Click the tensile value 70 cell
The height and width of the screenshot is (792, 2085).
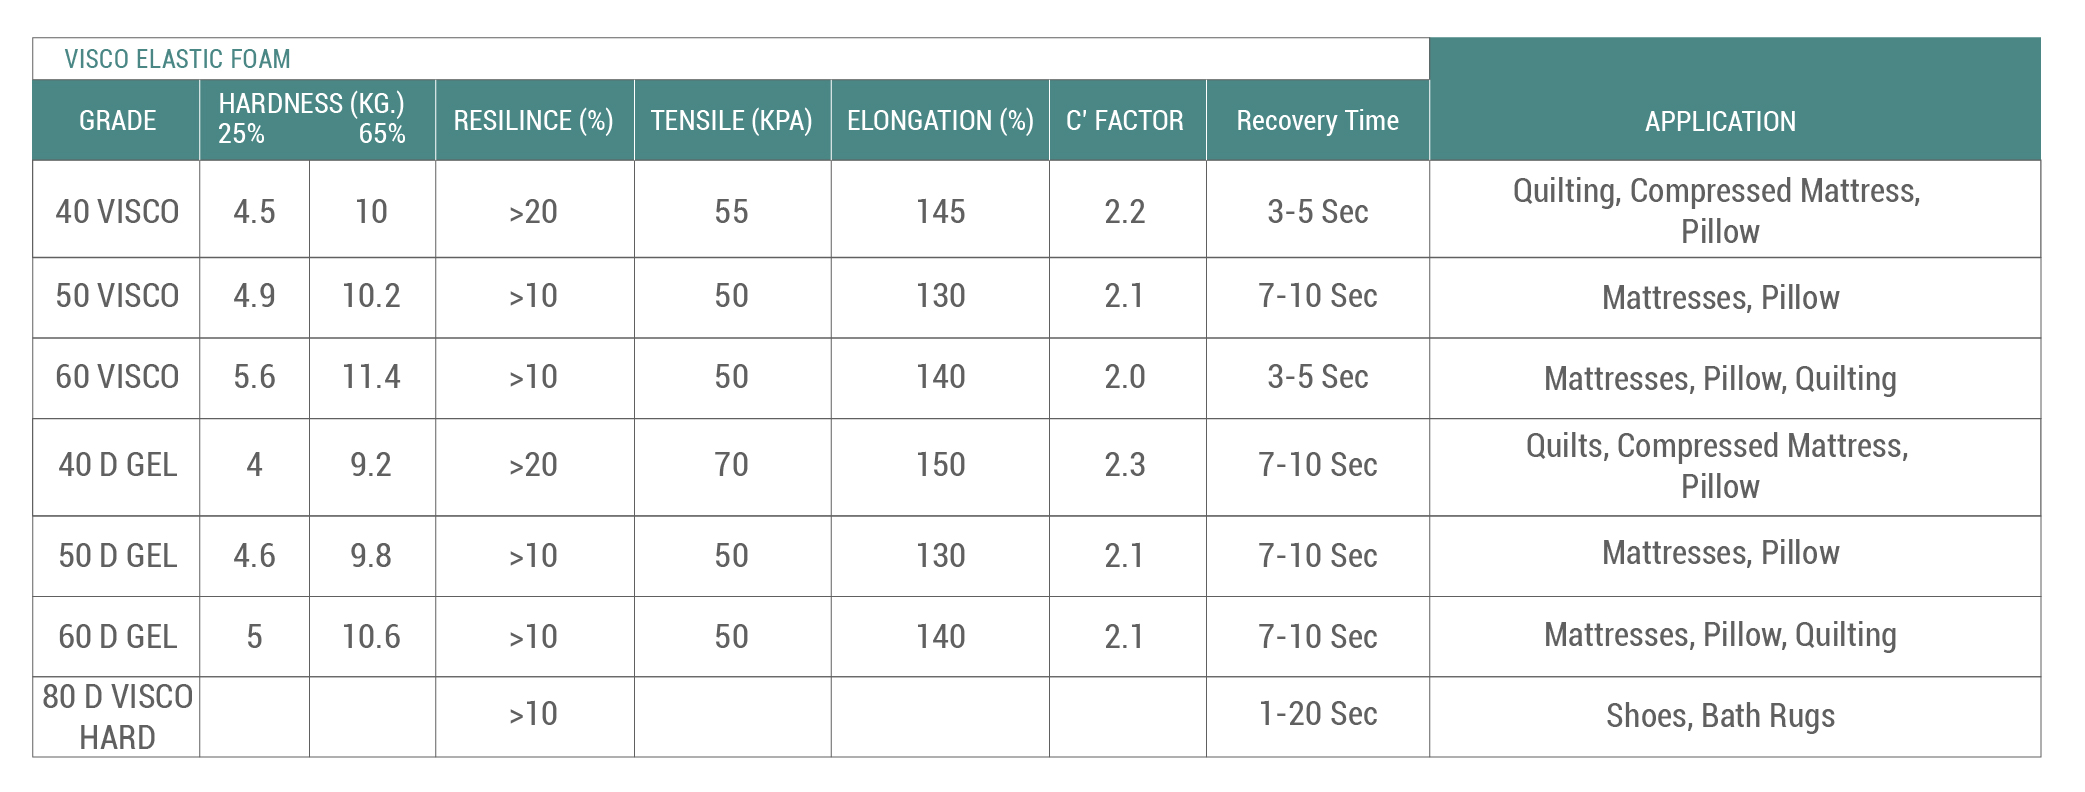coord(731,465)
